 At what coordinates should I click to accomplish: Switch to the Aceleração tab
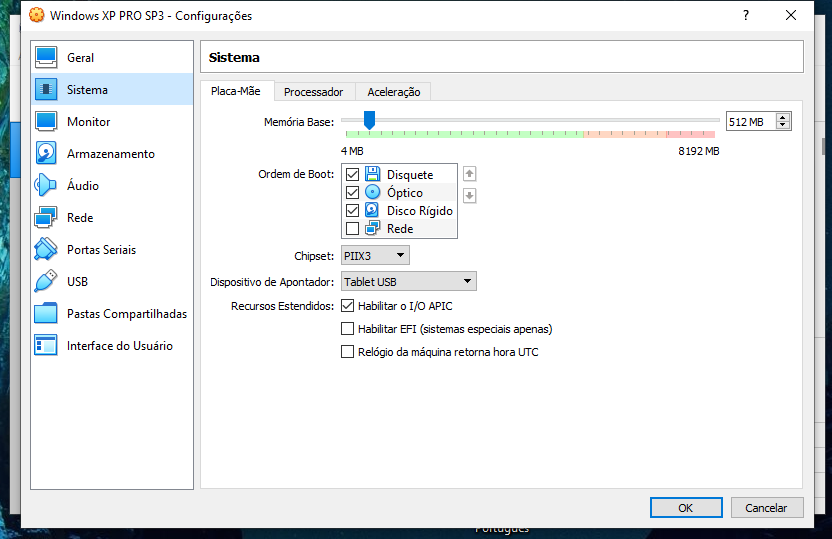point(394,92)
